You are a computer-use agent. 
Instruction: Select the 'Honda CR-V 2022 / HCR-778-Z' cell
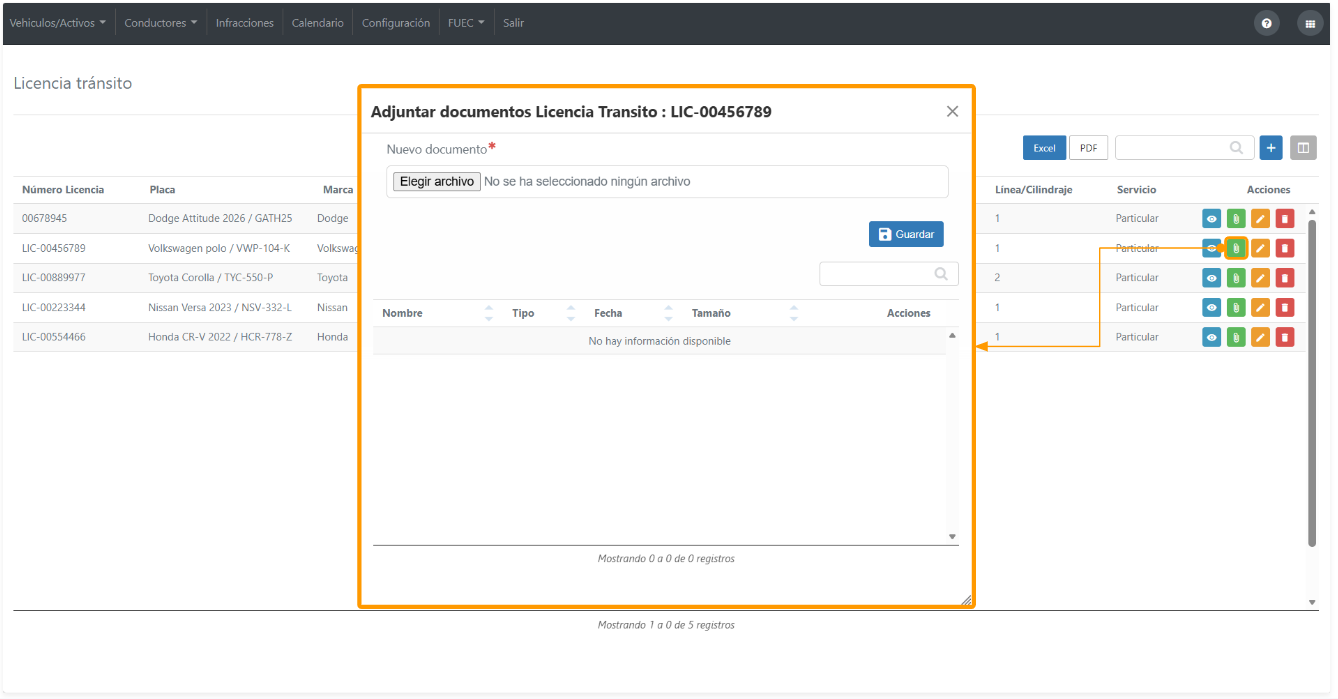(x=220, y=337)
